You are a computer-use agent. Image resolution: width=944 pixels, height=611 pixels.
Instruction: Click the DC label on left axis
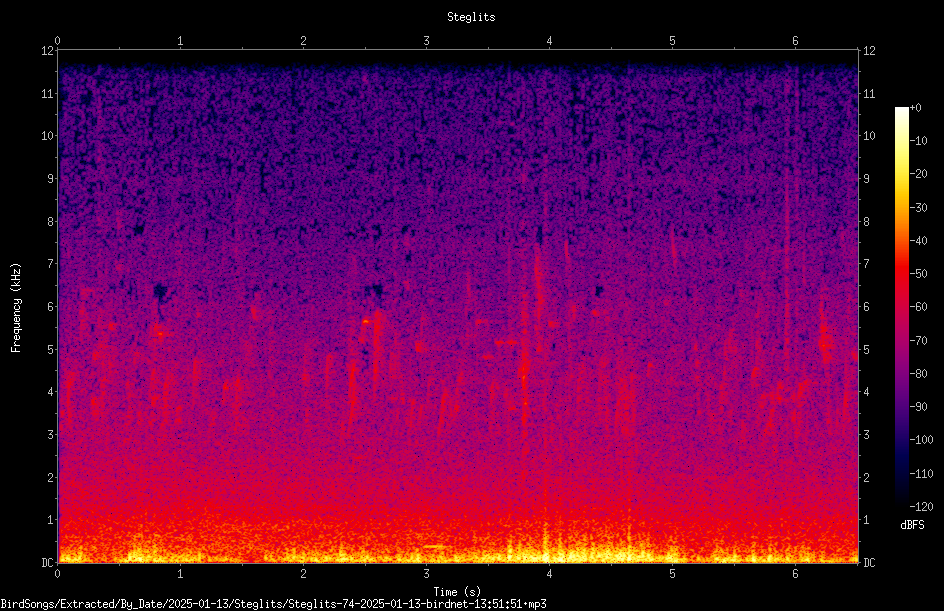click(48, 562)
